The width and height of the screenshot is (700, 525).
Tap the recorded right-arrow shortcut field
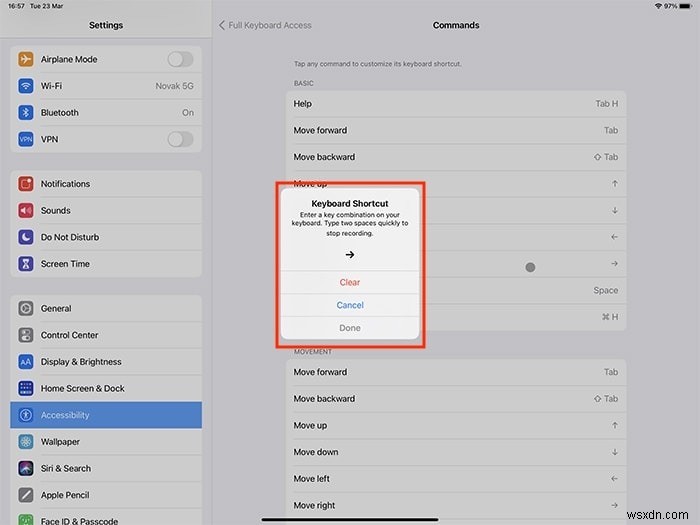click(350, 254)
